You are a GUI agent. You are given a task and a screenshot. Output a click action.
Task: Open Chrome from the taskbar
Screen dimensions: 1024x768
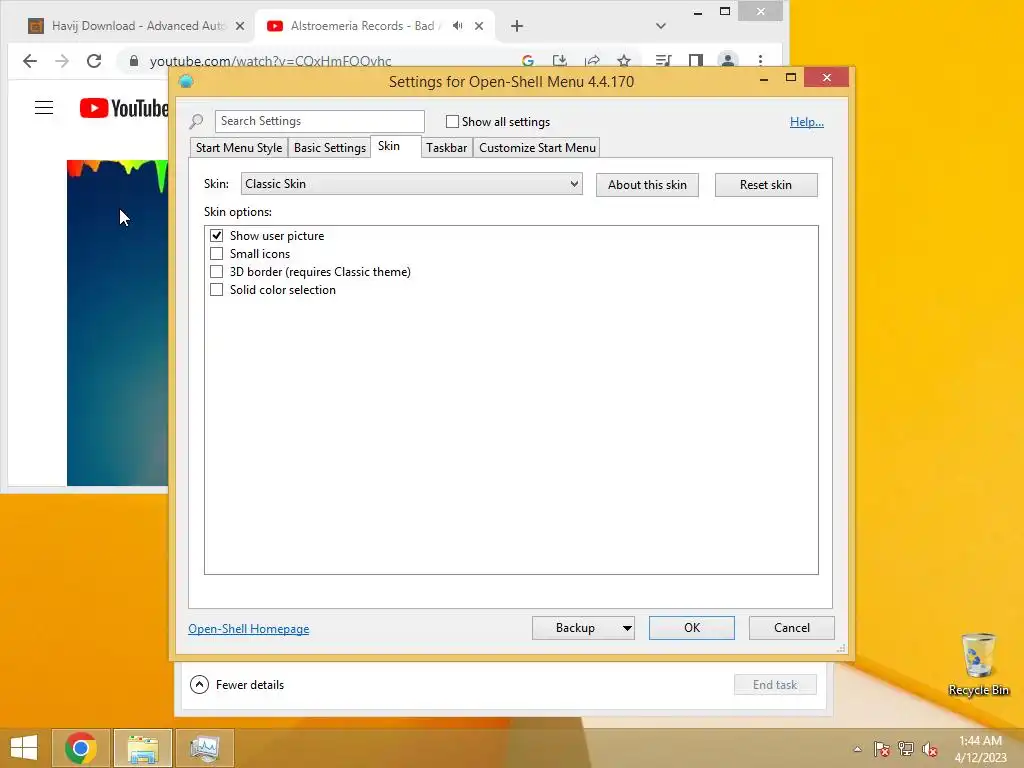(80, 748)
